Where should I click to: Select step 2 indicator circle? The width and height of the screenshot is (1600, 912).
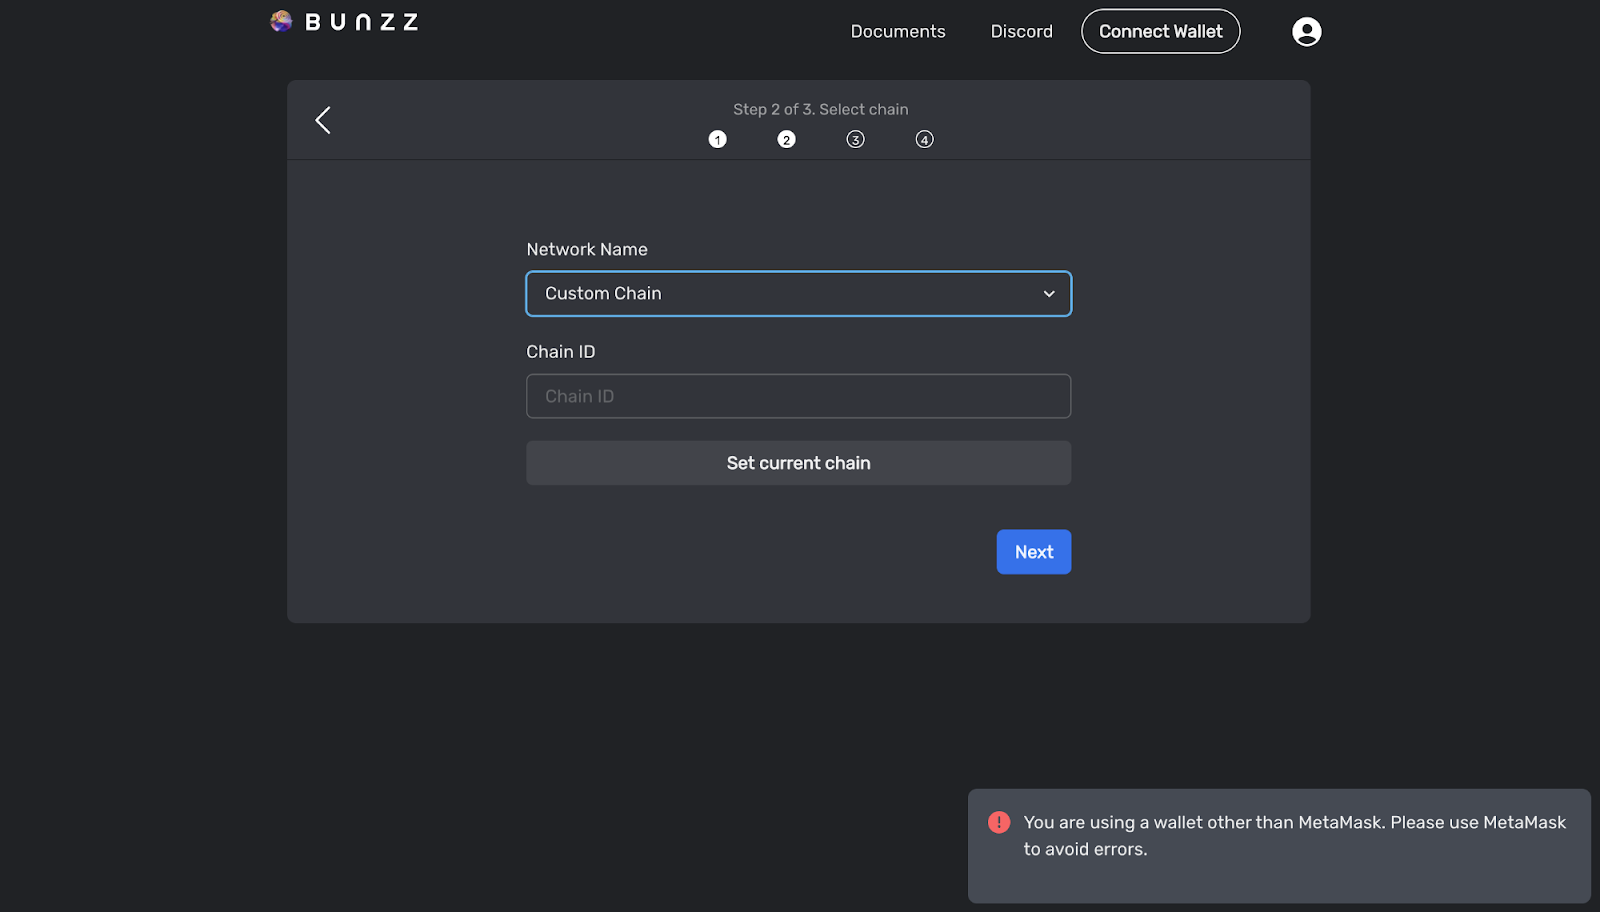tap(786, 139)
